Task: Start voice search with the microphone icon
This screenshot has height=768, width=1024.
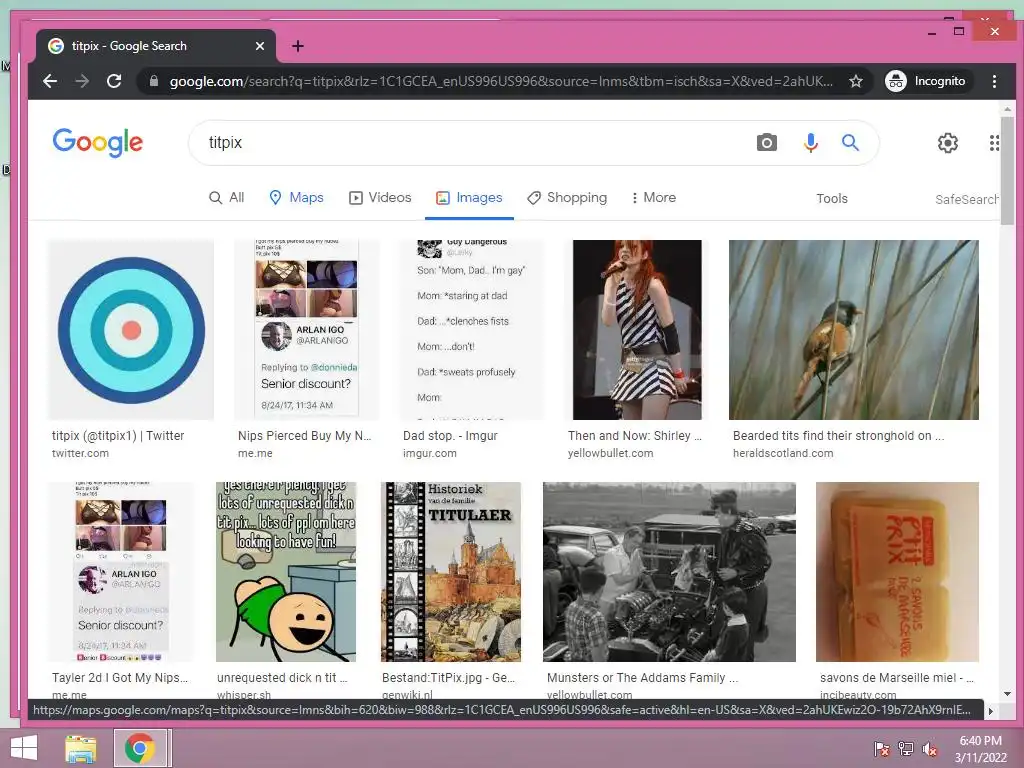Action: (810, 142)
